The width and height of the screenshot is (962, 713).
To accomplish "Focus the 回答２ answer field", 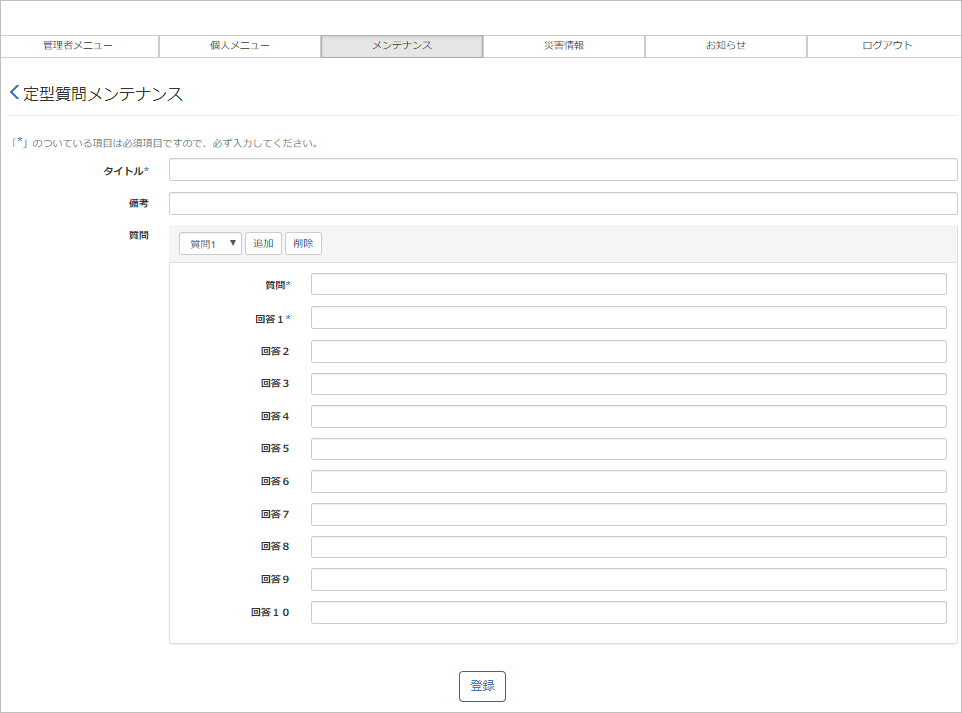I will coord(628,352).
